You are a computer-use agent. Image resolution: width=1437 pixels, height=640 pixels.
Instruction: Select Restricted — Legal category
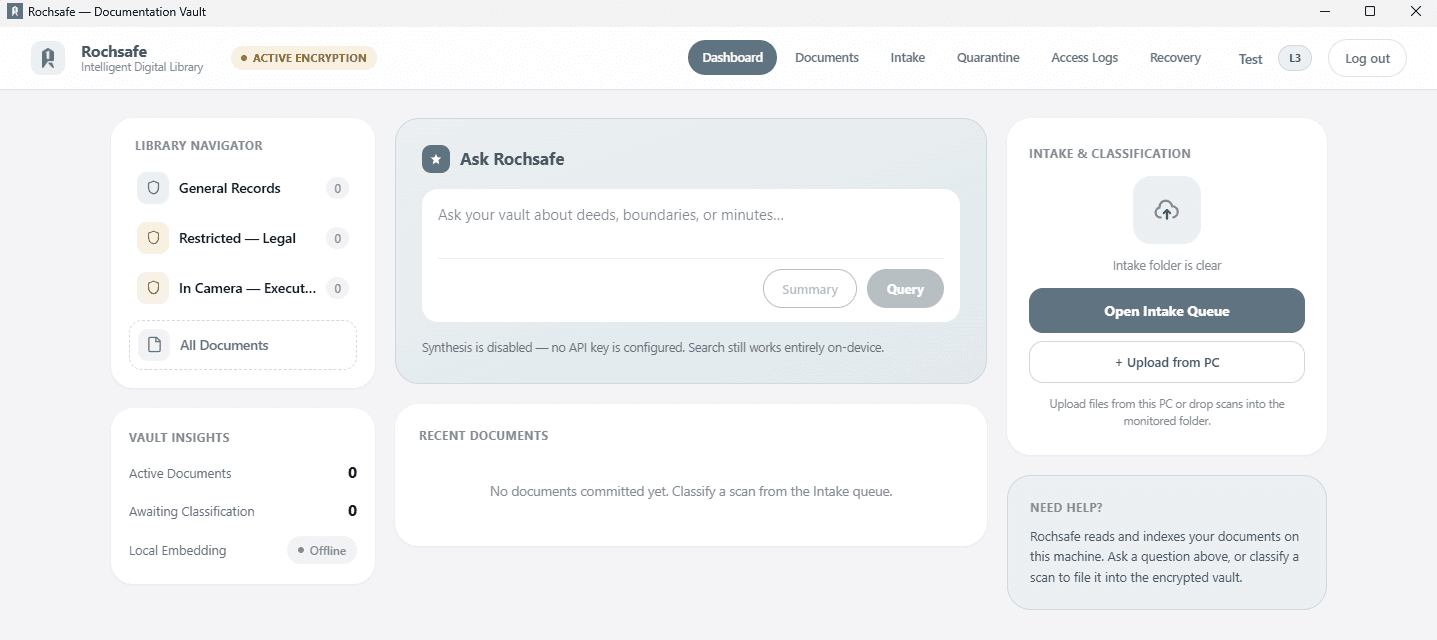coord(243,238)
